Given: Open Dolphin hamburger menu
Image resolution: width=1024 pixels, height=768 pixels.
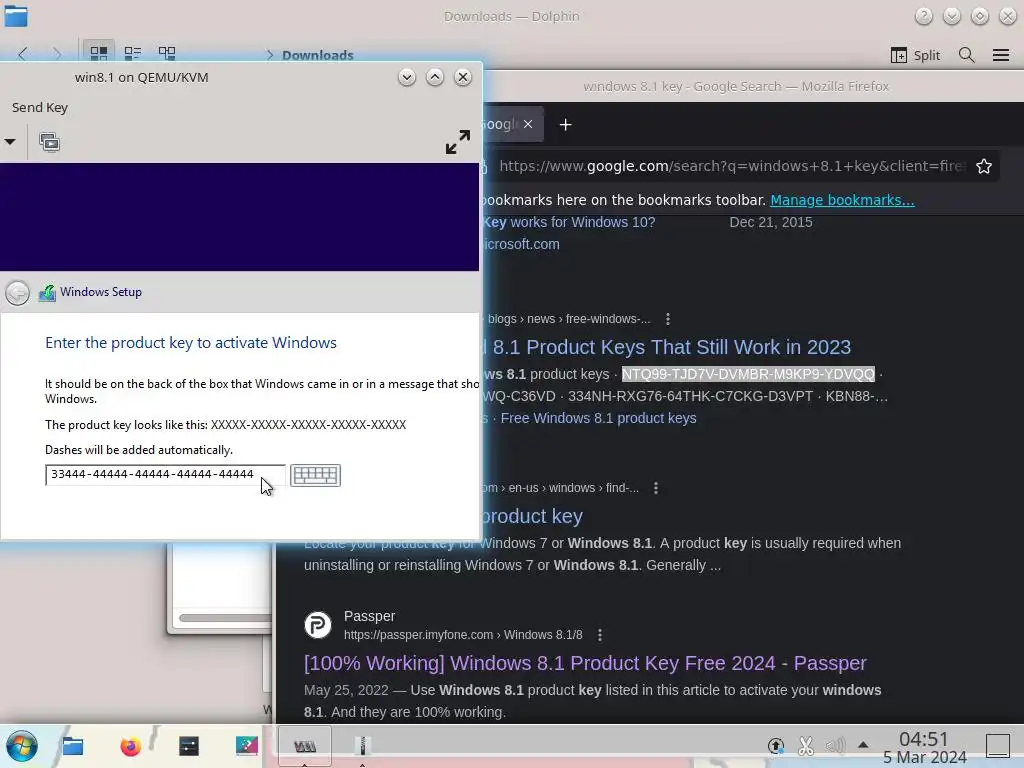Looking at the screenshot, I should [1000, 55].
